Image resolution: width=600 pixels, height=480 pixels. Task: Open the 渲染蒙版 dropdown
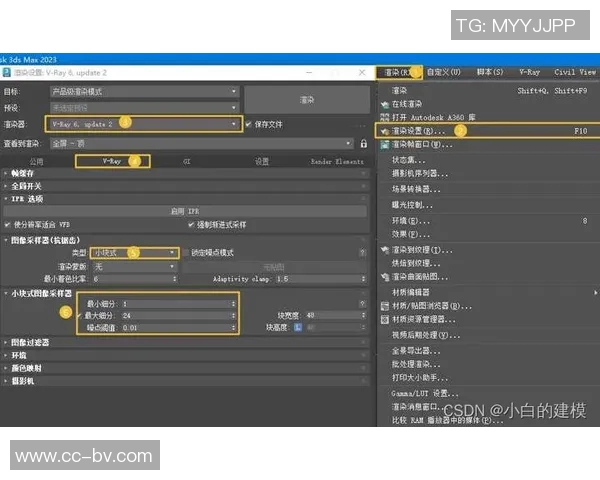pyautogui.click(x=135, y=266)
